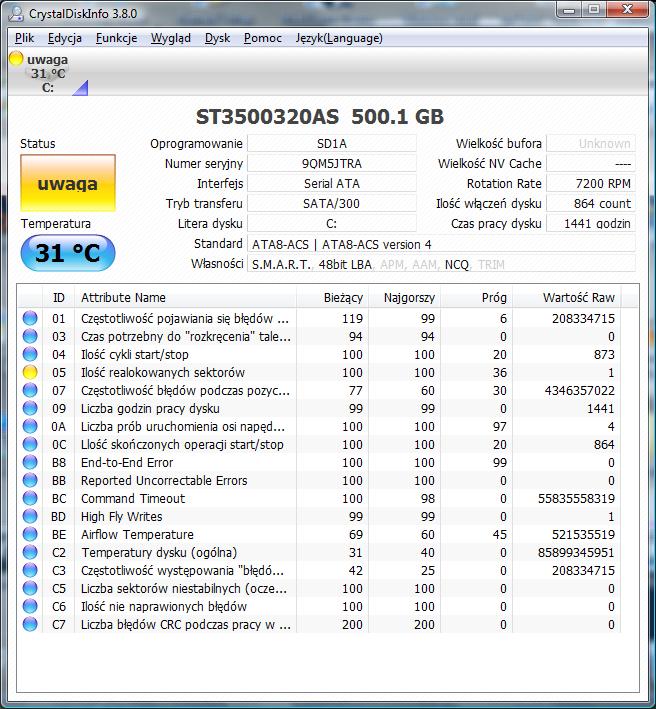656x709 pixels.
Task: Select the Airflow Temperature row
Action: (320, 534)
